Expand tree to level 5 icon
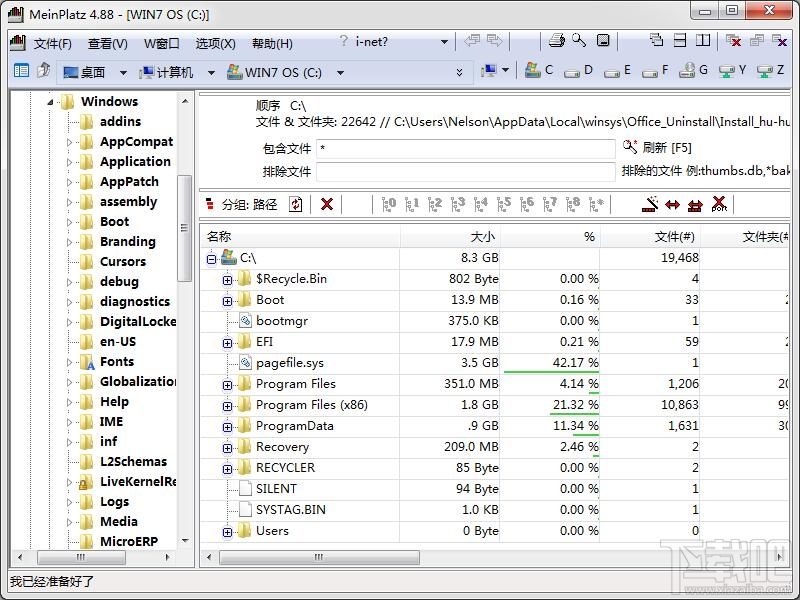 click(x=504, y=204)
